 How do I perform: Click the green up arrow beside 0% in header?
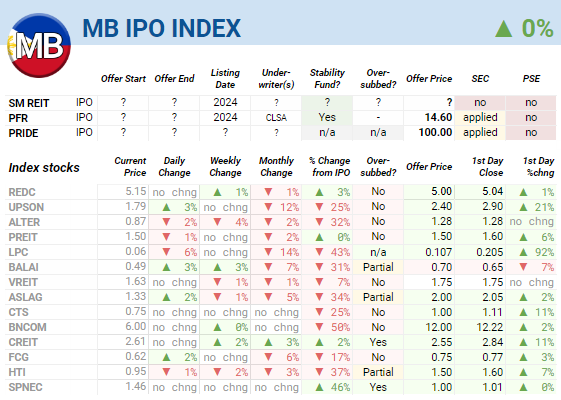(x=504, y=29)
